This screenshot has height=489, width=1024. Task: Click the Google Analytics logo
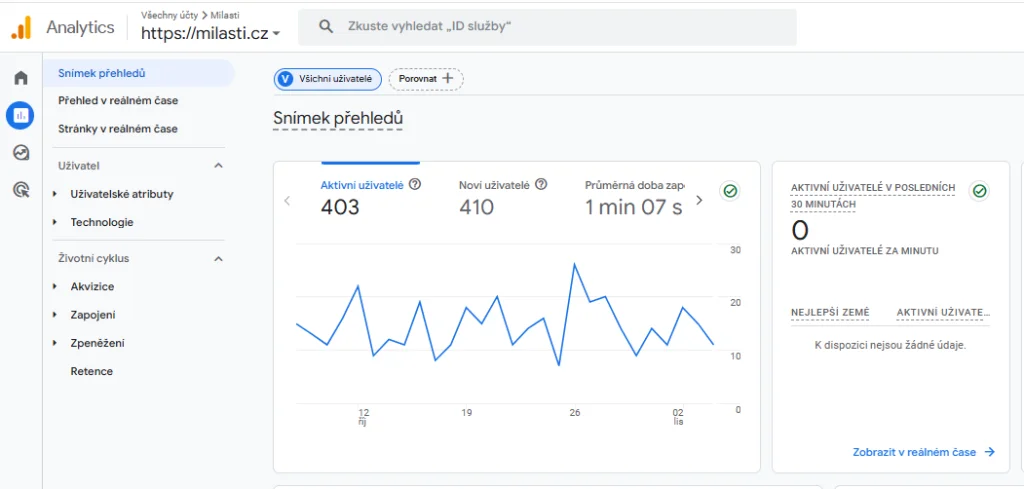(x=22, y=27)
